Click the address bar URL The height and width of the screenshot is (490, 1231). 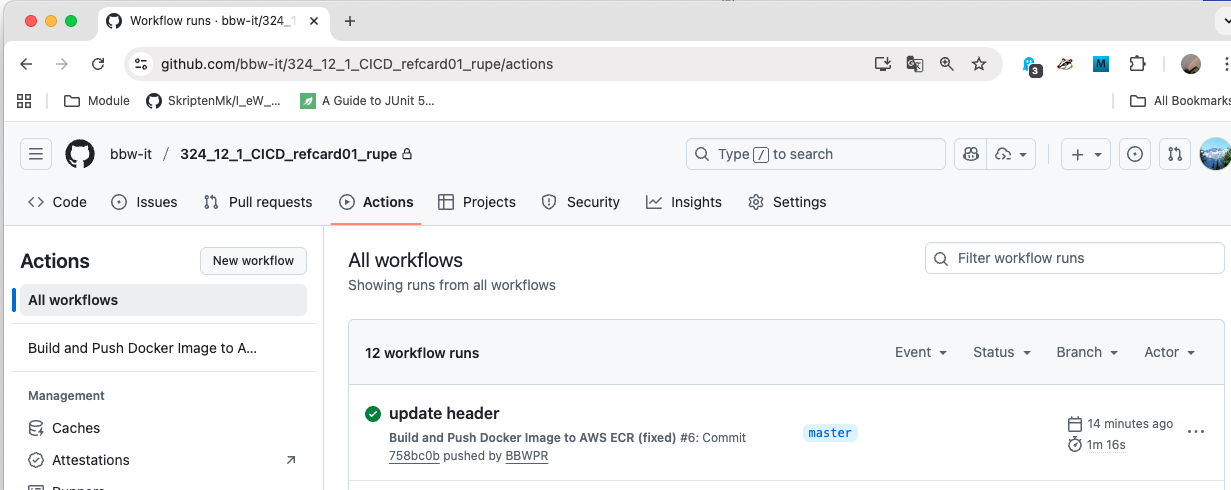(x=357, y=64)
